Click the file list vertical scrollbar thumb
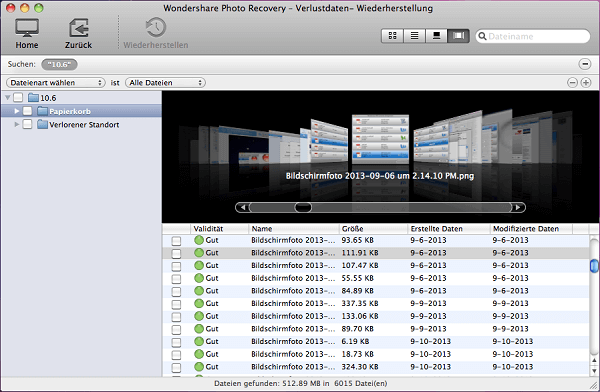 pyautogui.click(x=594, y=266)
